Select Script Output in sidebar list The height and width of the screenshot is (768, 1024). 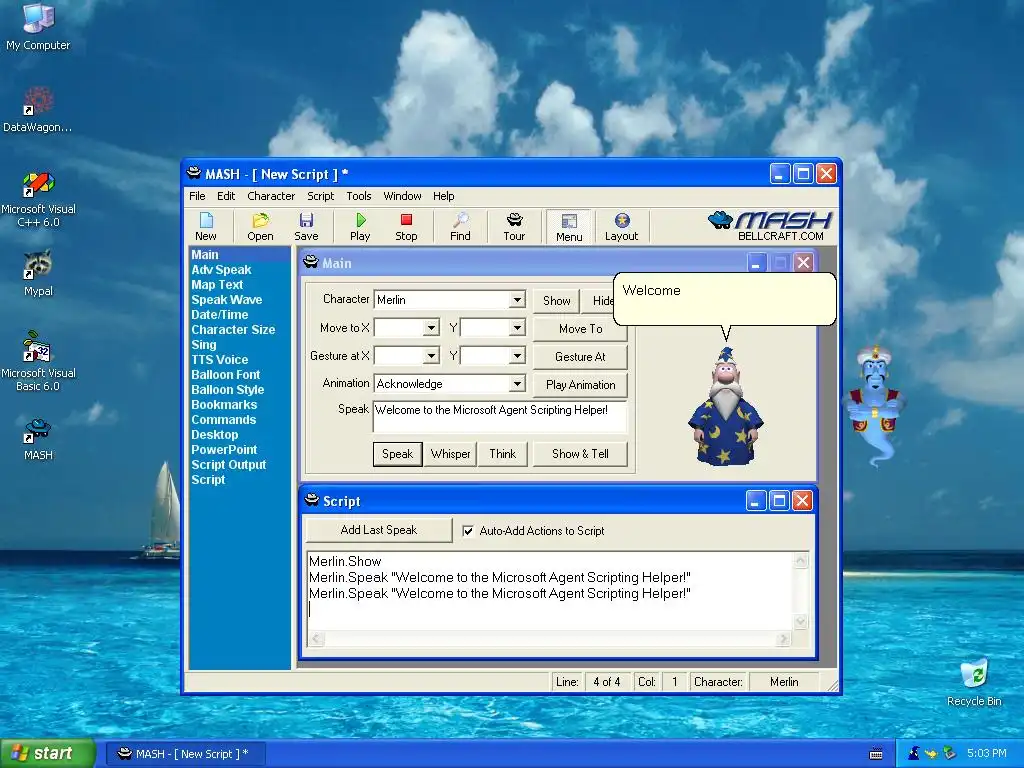point(229,465)
